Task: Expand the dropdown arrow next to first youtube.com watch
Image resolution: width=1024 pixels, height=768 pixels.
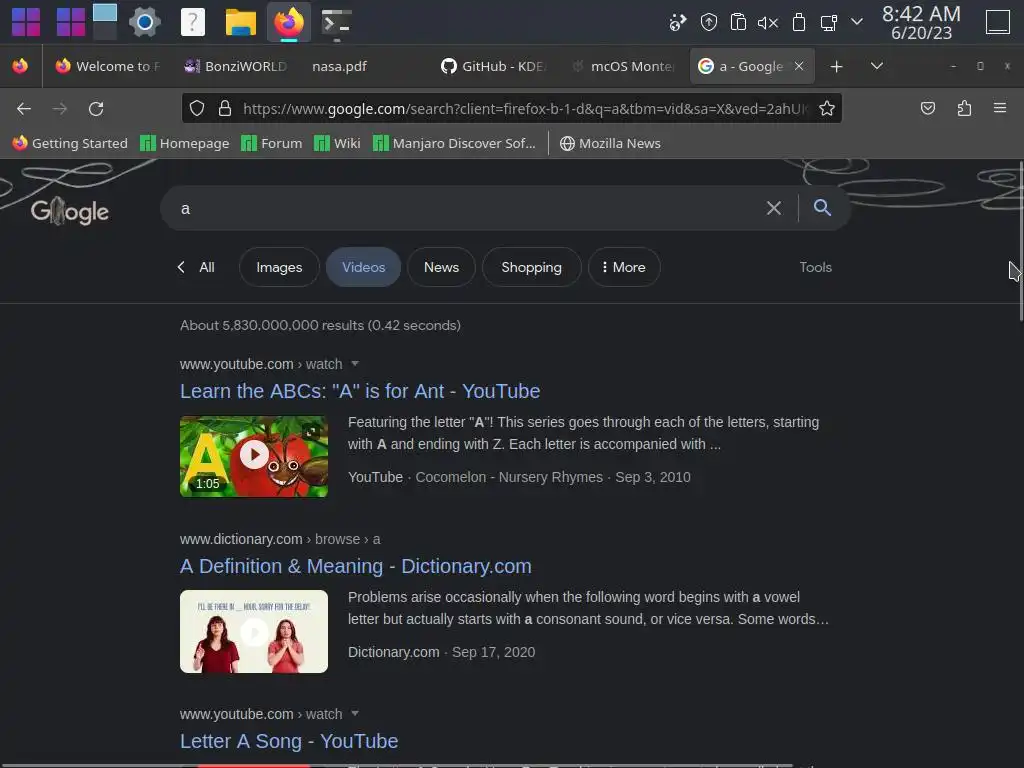Action: click(x=355, y=363)
